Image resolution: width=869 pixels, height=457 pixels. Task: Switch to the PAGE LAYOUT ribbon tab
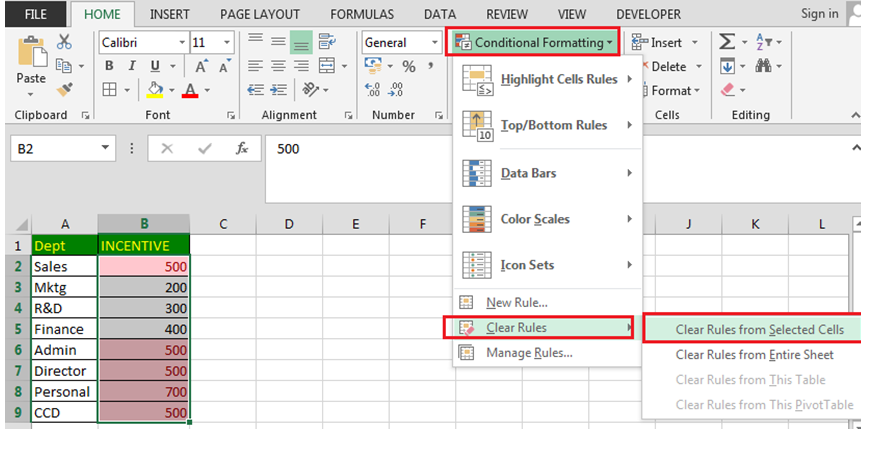point(259,14)
